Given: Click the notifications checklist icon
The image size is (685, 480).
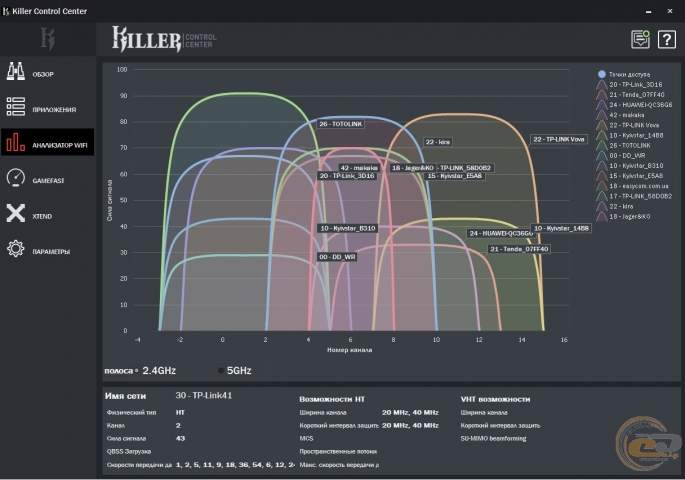Looking at the screenshot, I should [x=640, y=40].
